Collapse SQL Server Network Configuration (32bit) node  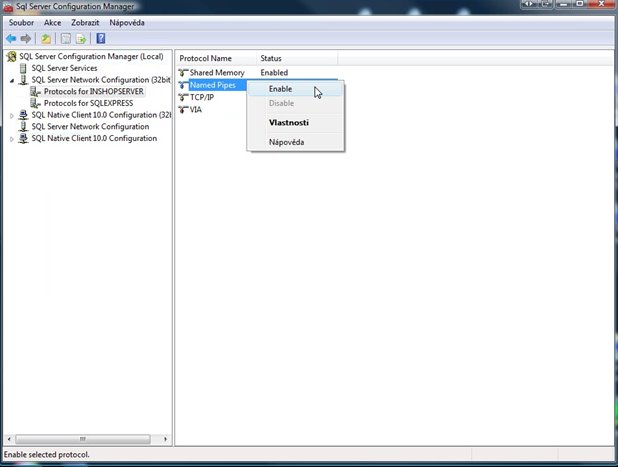12,80
